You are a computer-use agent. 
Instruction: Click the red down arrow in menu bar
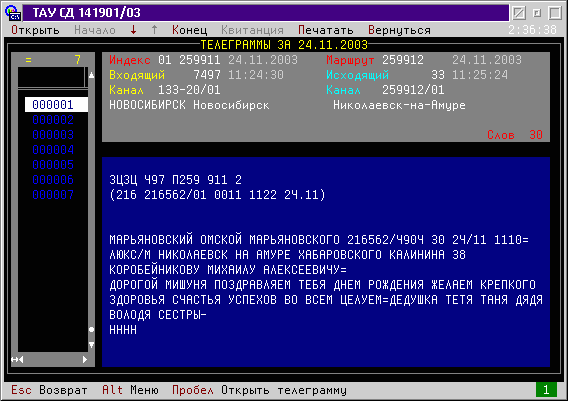[134, 30]
